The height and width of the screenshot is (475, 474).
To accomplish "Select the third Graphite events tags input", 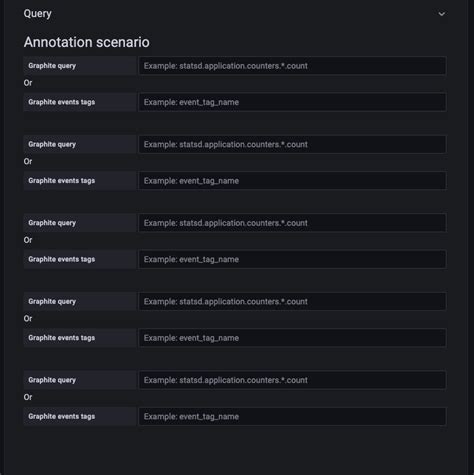I will [x=292, y=259].
